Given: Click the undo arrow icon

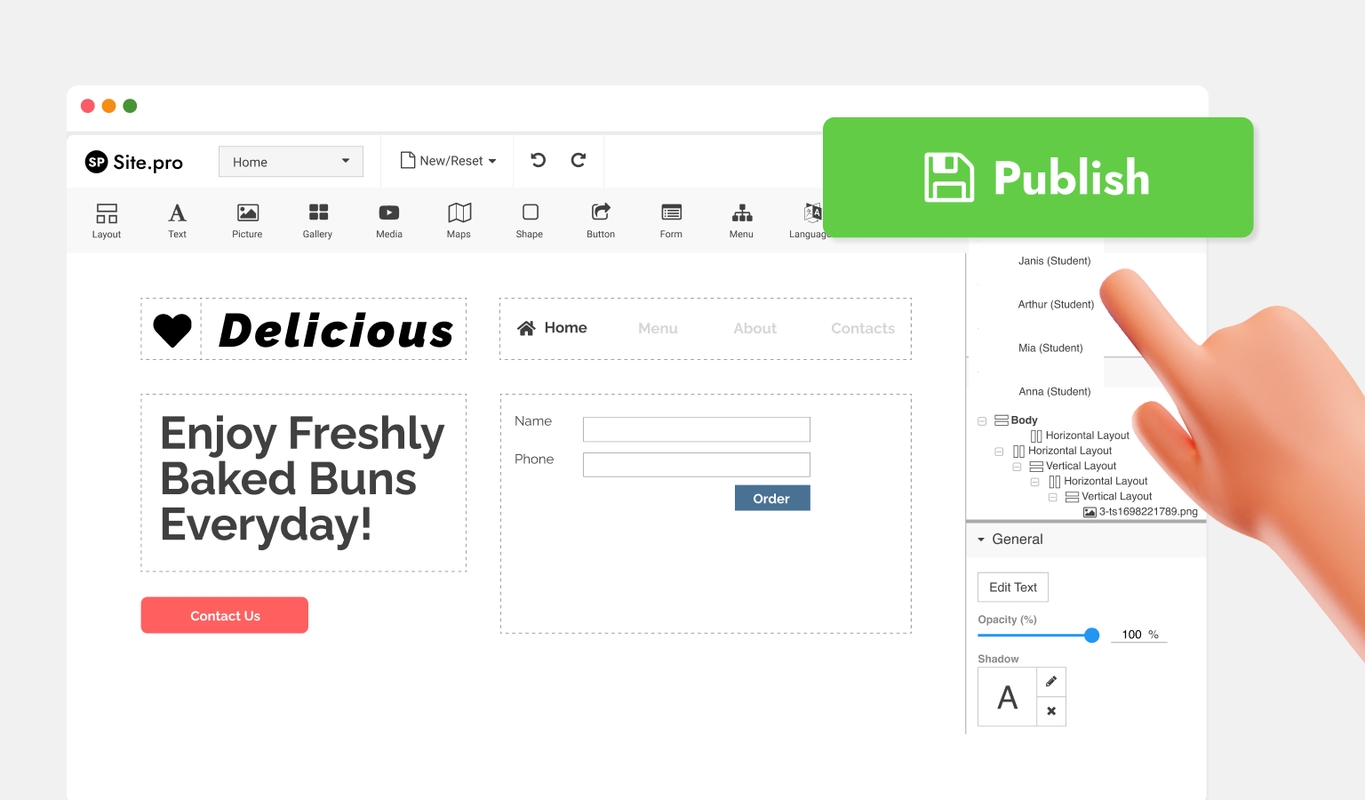Looking at the screenshot, I should pos(538,161).
